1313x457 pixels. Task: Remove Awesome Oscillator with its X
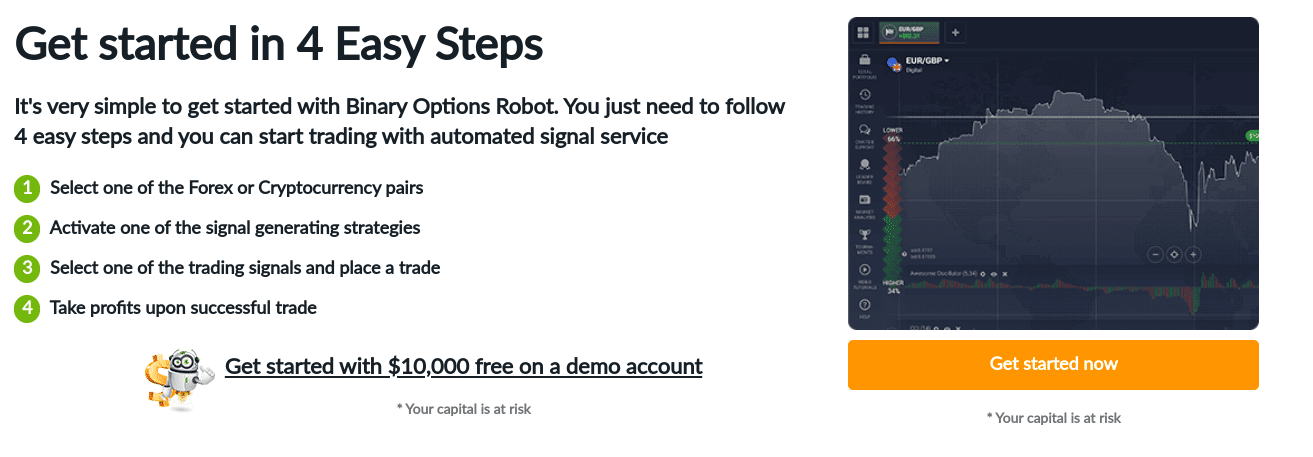point(1005,273)
